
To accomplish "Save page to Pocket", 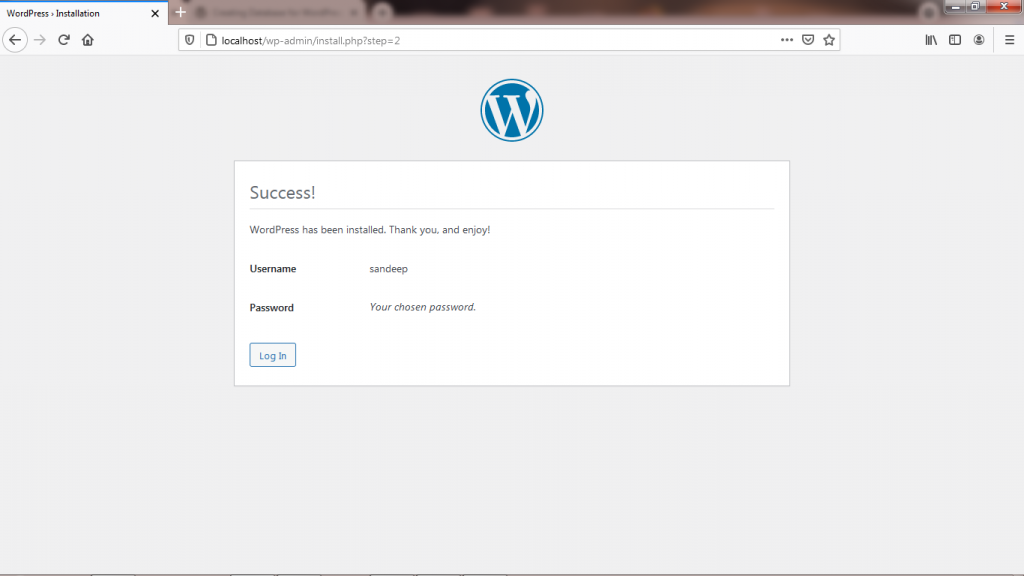I will tap(808, 40).
